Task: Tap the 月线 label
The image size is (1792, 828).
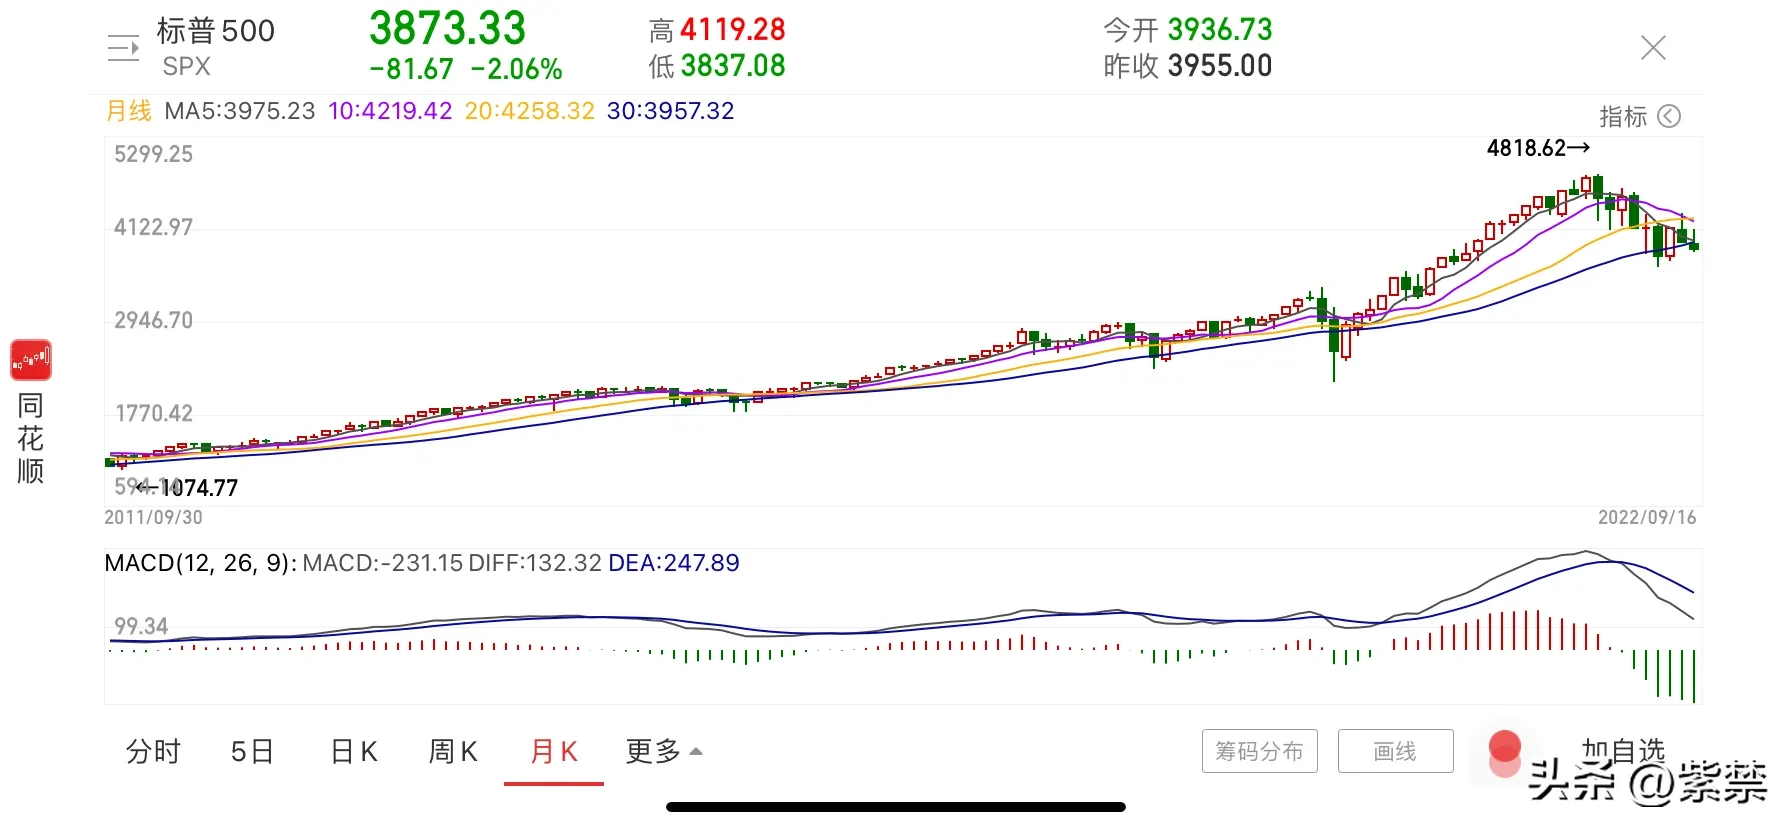Action: point(129,110)
